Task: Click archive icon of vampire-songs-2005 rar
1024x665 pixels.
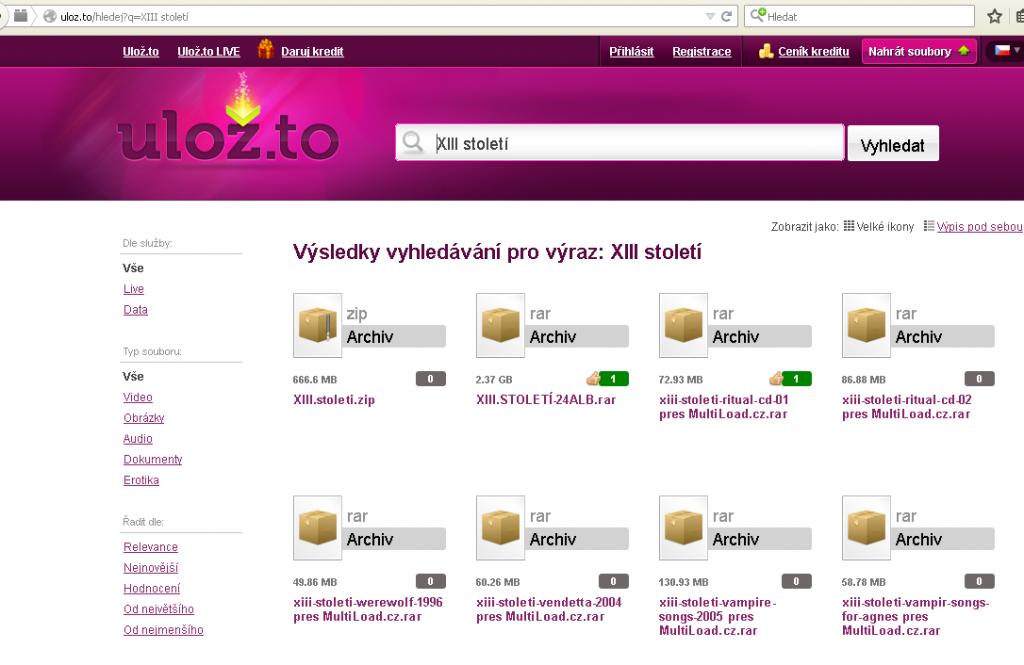Action: [683, 527]
